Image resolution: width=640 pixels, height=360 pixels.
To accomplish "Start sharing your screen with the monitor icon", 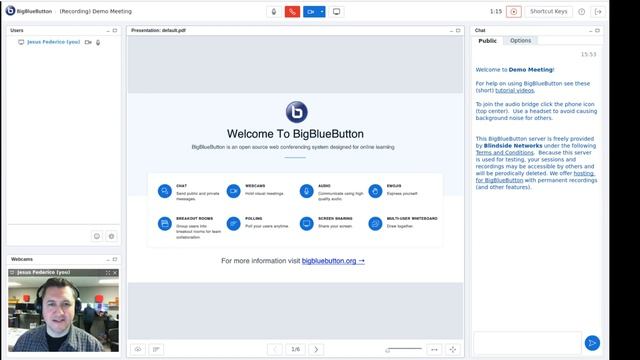I will 336,12.
